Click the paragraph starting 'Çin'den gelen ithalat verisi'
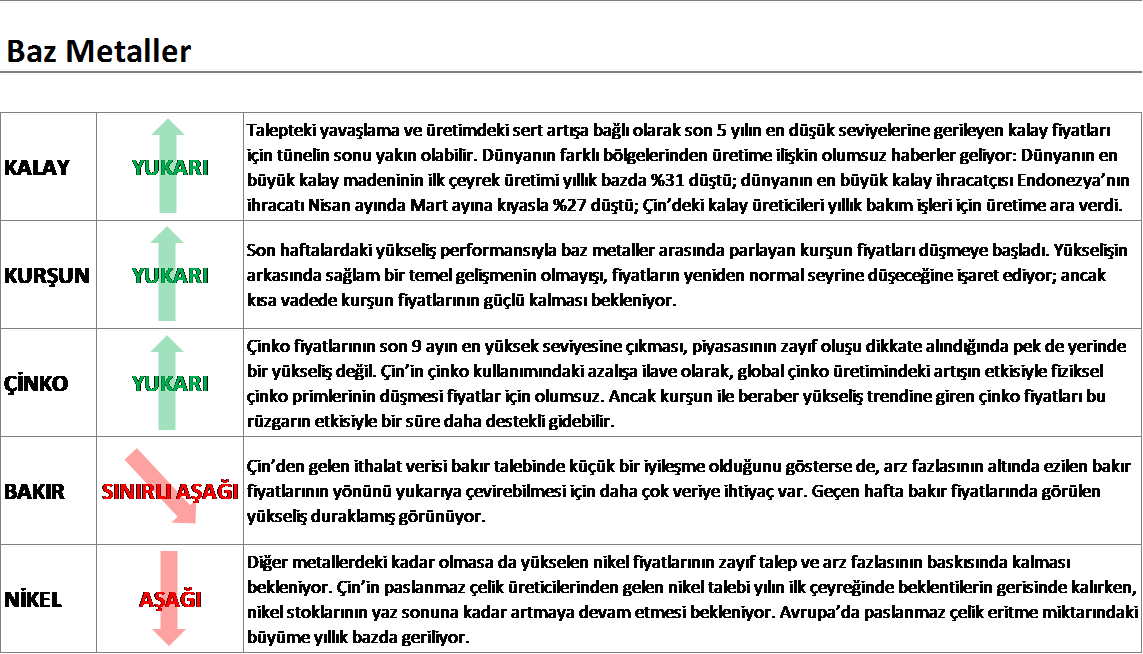This screenshot has height=654, width=1143. pos(689,491)
